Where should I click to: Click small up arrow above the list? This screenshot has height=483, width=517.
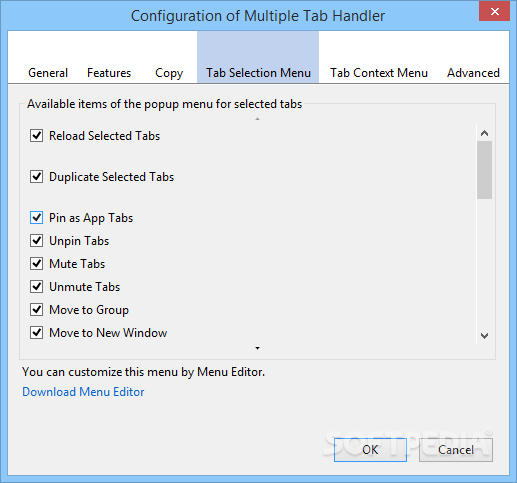(257, 119)
